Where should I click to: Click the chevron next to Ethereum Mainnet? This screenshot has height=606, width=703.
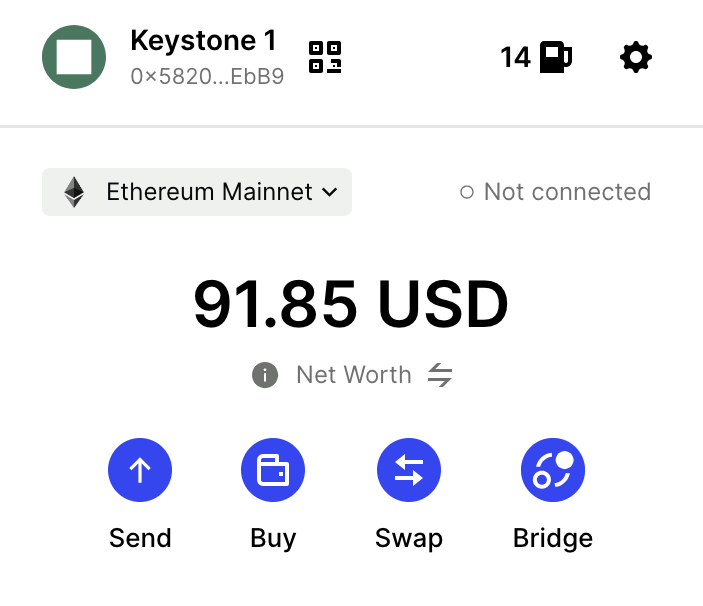(x=330, y=192)
